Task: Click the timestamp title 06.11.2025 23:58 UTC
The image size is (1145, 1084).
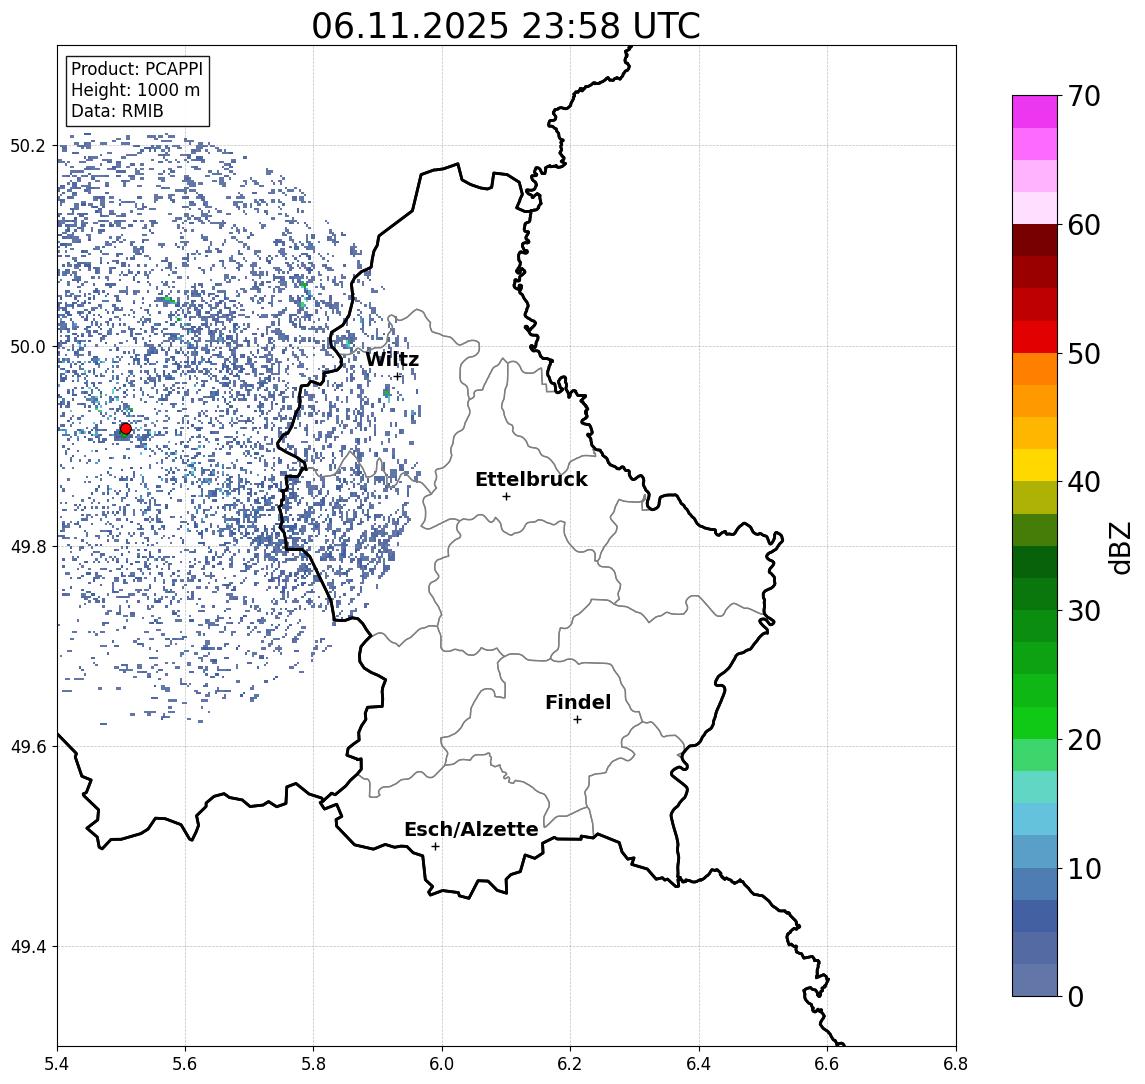Action: pos(506,26)
